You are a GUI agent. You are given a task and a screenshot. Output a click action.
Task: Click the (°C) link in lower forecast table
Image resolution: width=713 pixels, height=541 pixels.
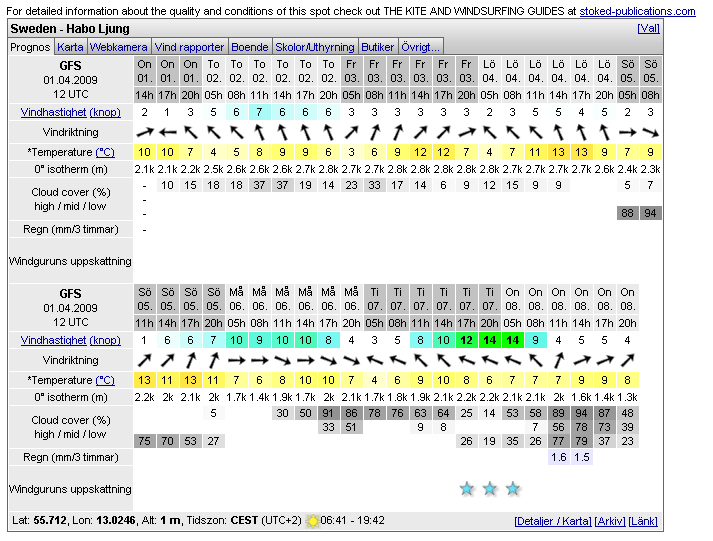tap(105, 380)
